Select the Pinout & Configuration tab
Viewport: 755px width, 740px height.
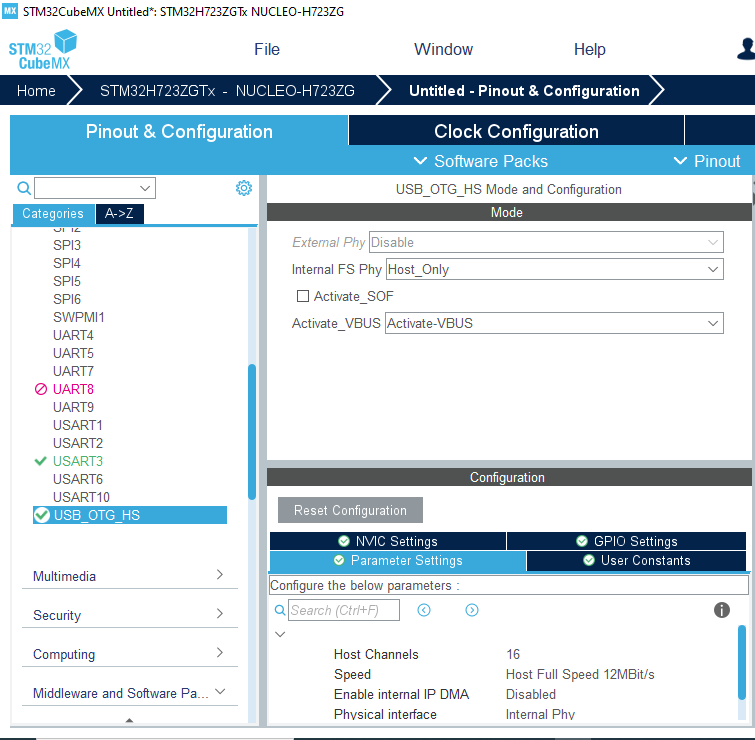point(179,131)
